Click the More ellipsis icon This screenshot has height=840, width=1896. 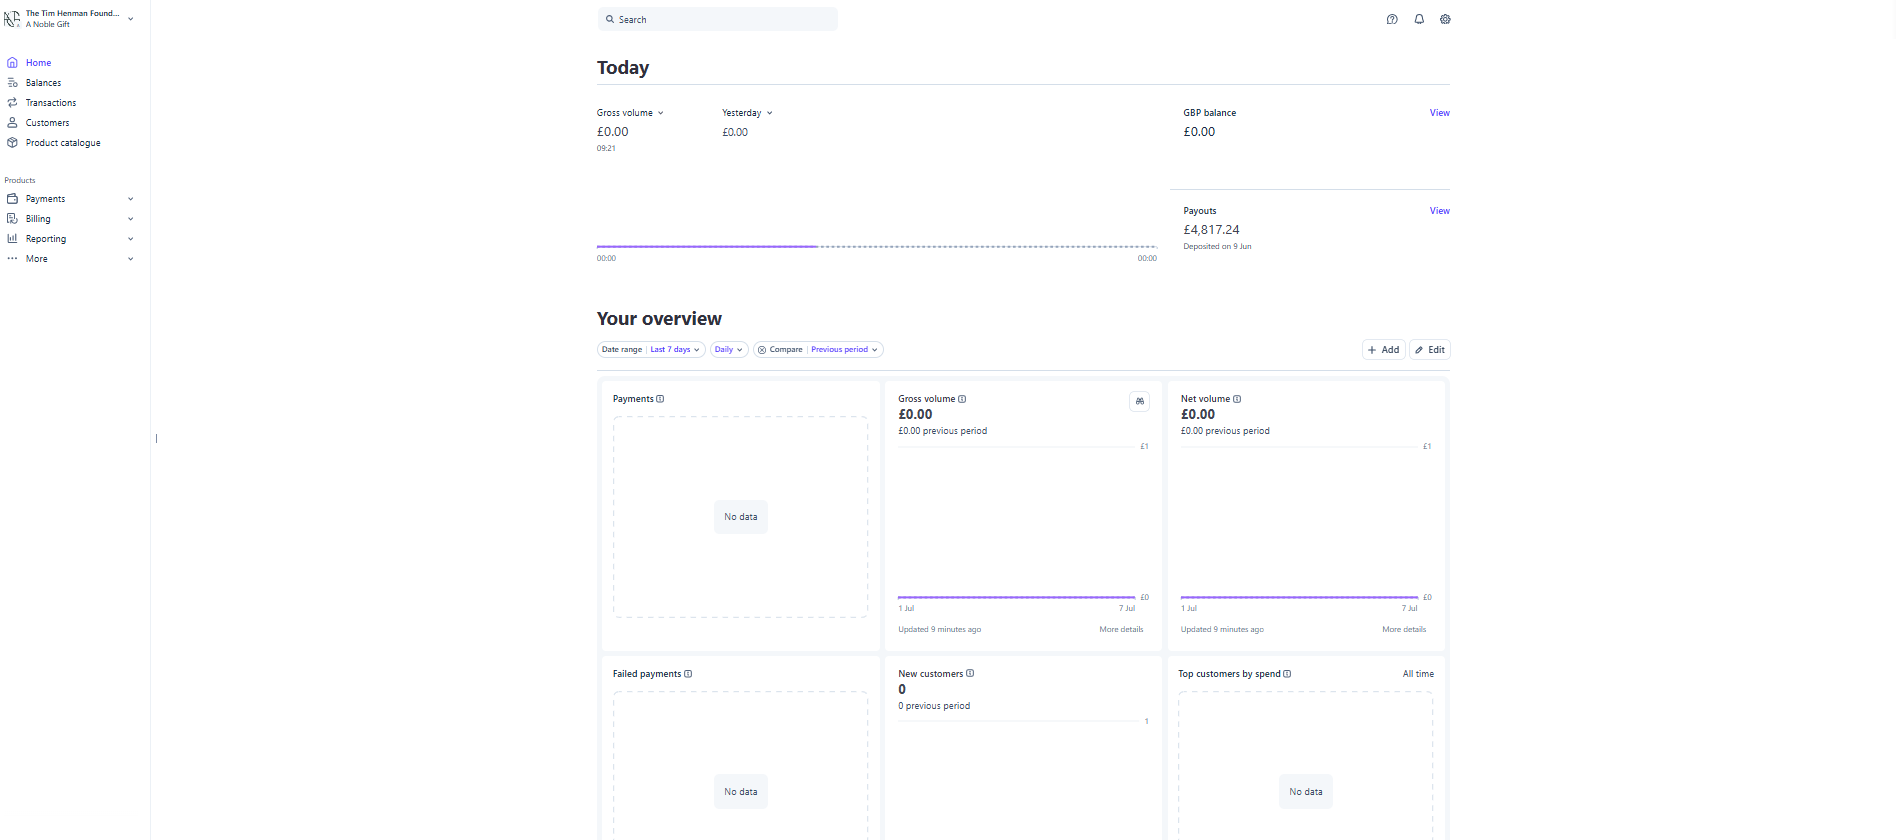12,259
